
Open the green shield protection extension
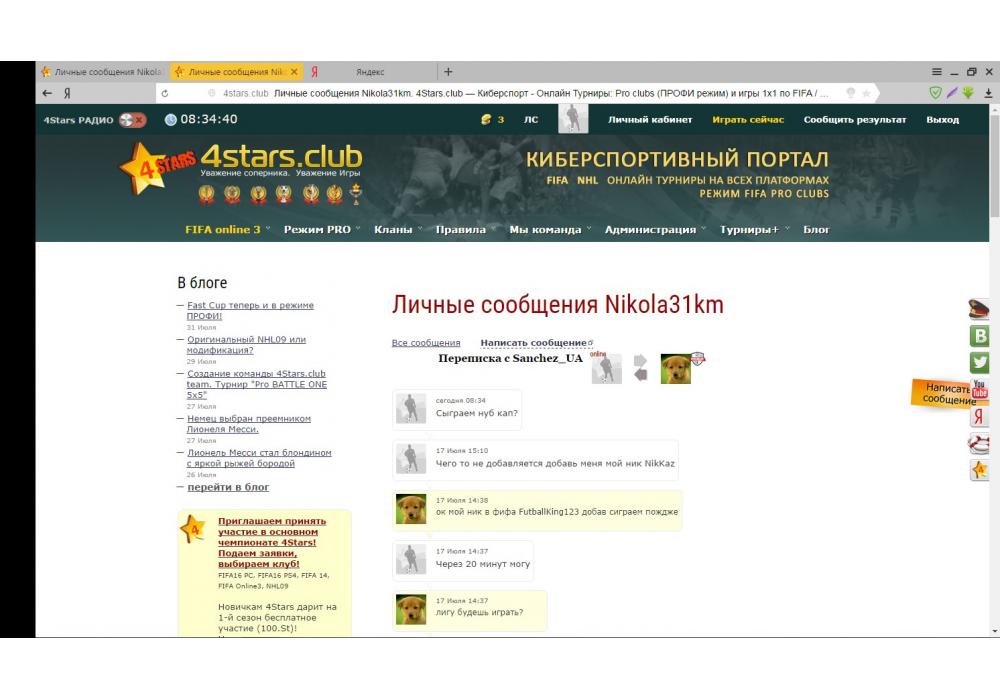(x=935, y=93)
